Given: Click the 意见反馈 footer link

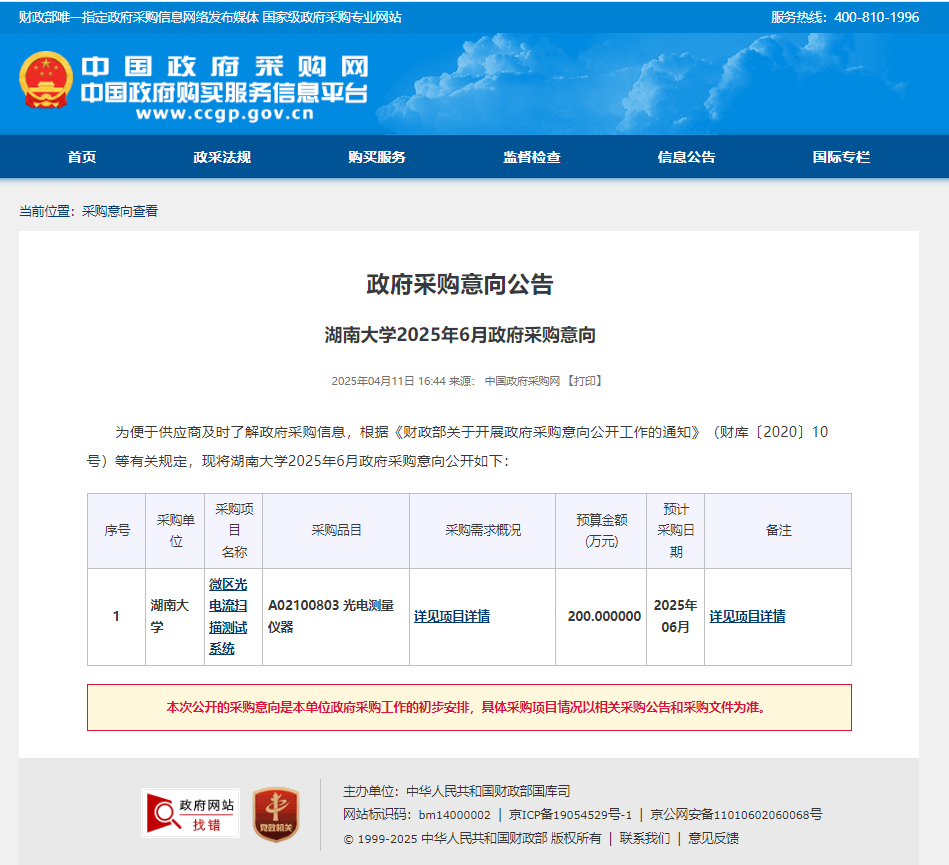Looking at the screenshot, I should [714, 838].
